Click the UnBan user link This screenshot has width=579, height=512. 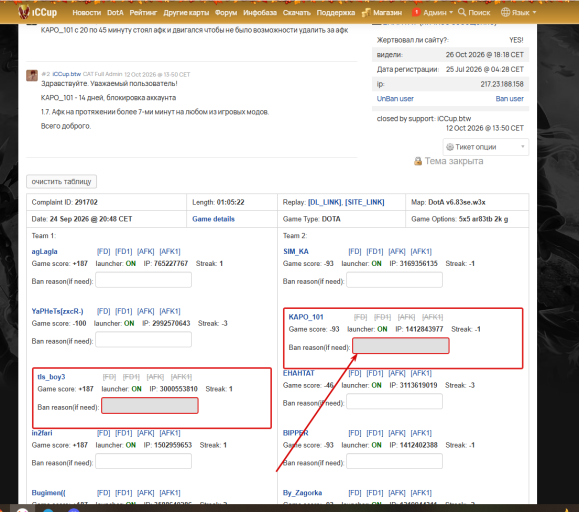pyautogui.click(x=395, y=99)
